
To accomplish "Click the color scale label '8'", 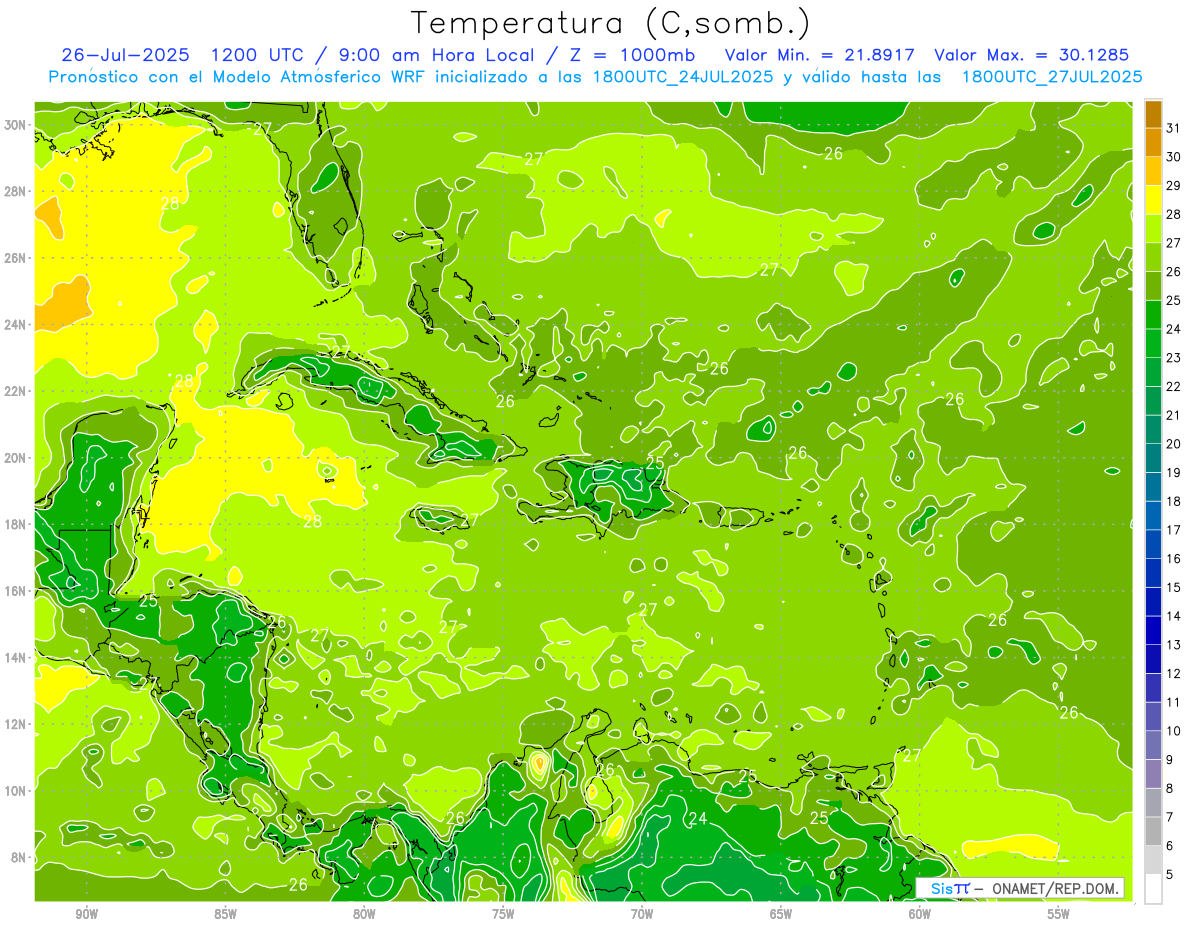I will pos(1170,789).
